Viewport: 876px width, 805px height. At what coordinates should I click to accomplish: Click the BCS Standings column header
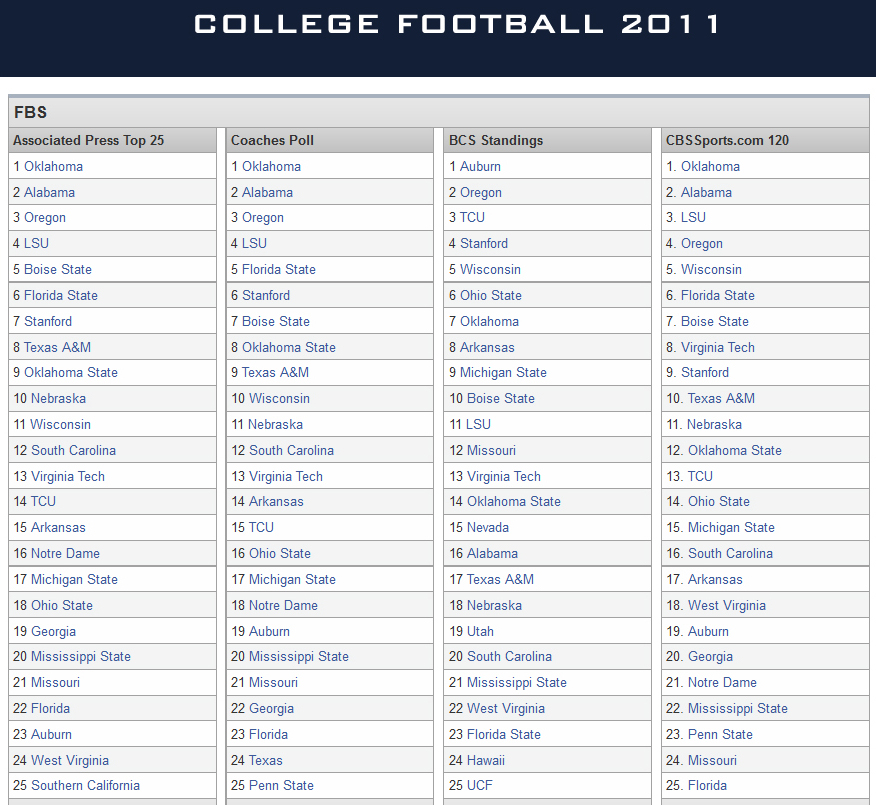tap(498, 140)
